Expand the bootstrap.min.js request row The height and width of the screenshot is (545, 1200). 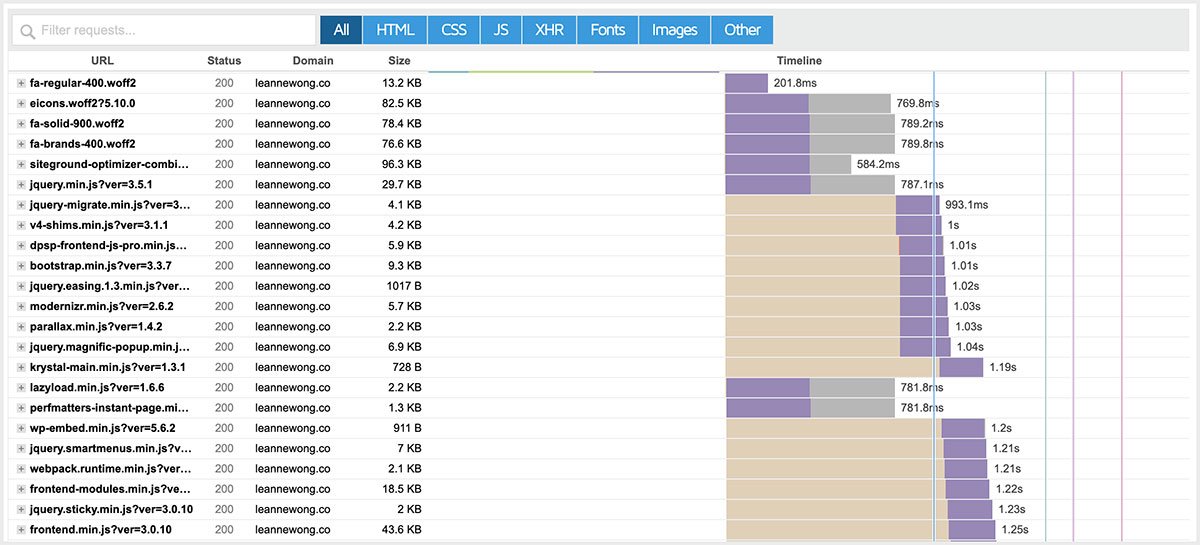(x=21, y=266)
